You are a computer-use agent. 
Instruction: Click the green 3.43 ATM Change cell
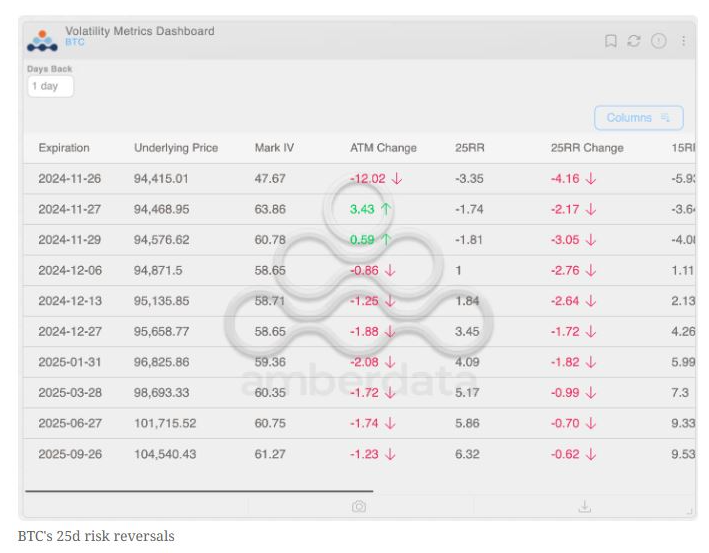pyautogui.click(x=370, y=210)
